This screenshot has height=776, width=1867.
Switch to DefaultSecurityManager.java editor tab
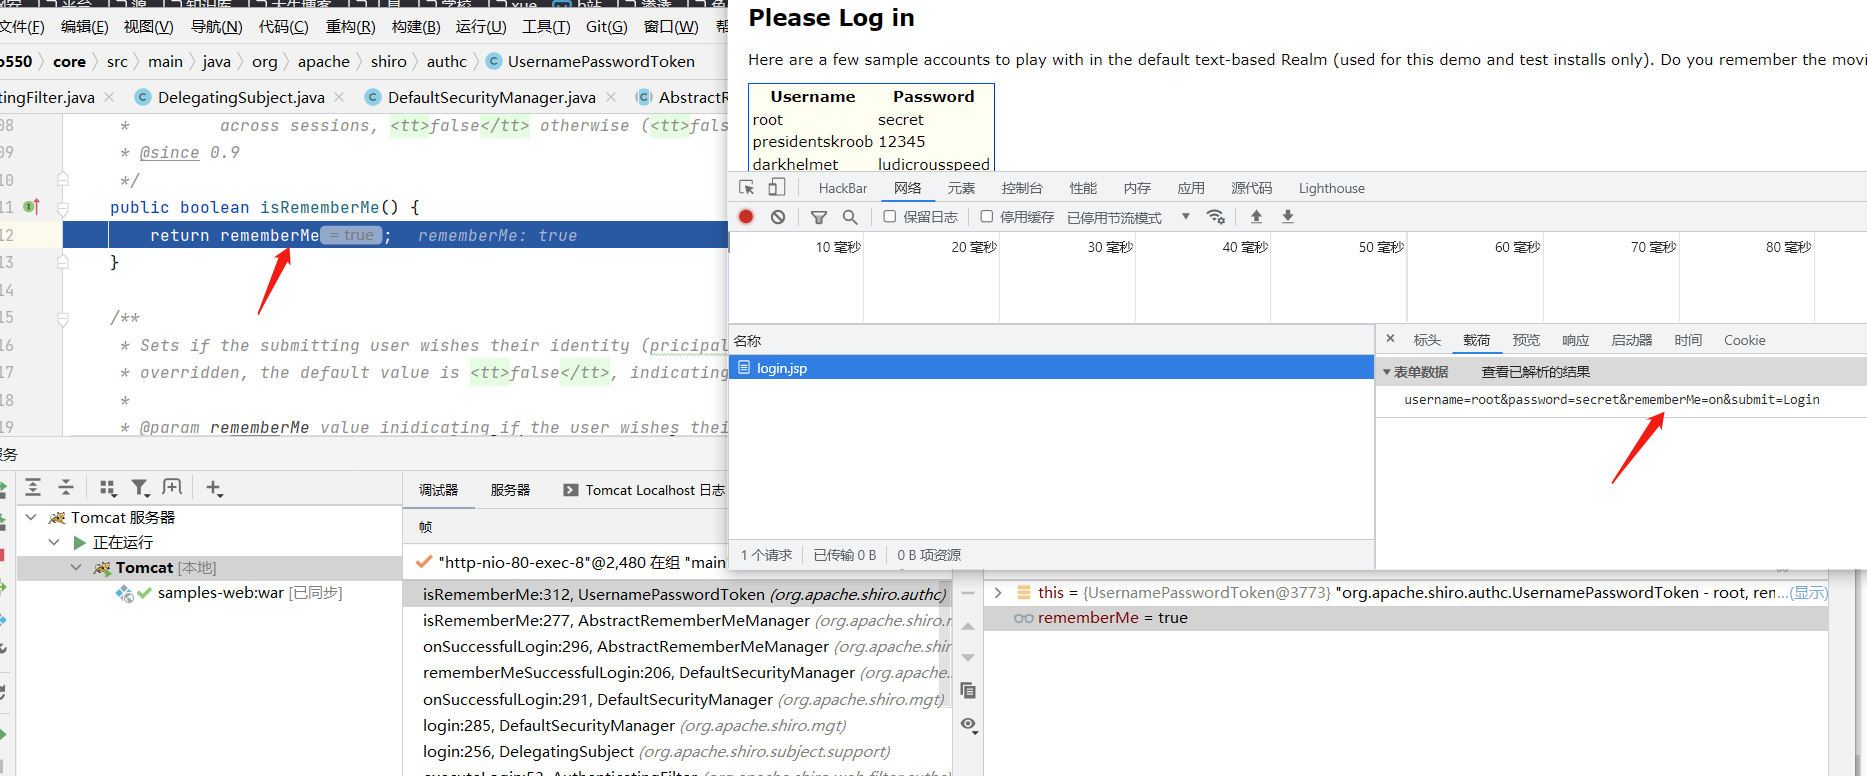point(491,97)
